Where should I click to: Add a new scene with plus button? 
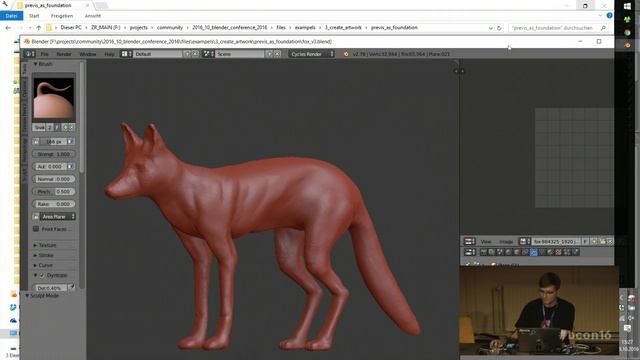[269, 54]
